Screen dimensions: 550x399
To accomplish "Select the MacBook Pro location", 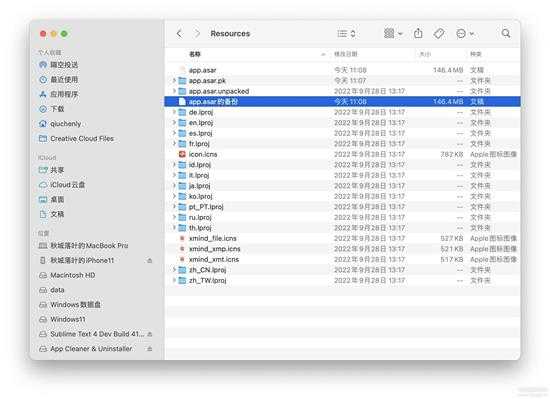I will point(83,246).
